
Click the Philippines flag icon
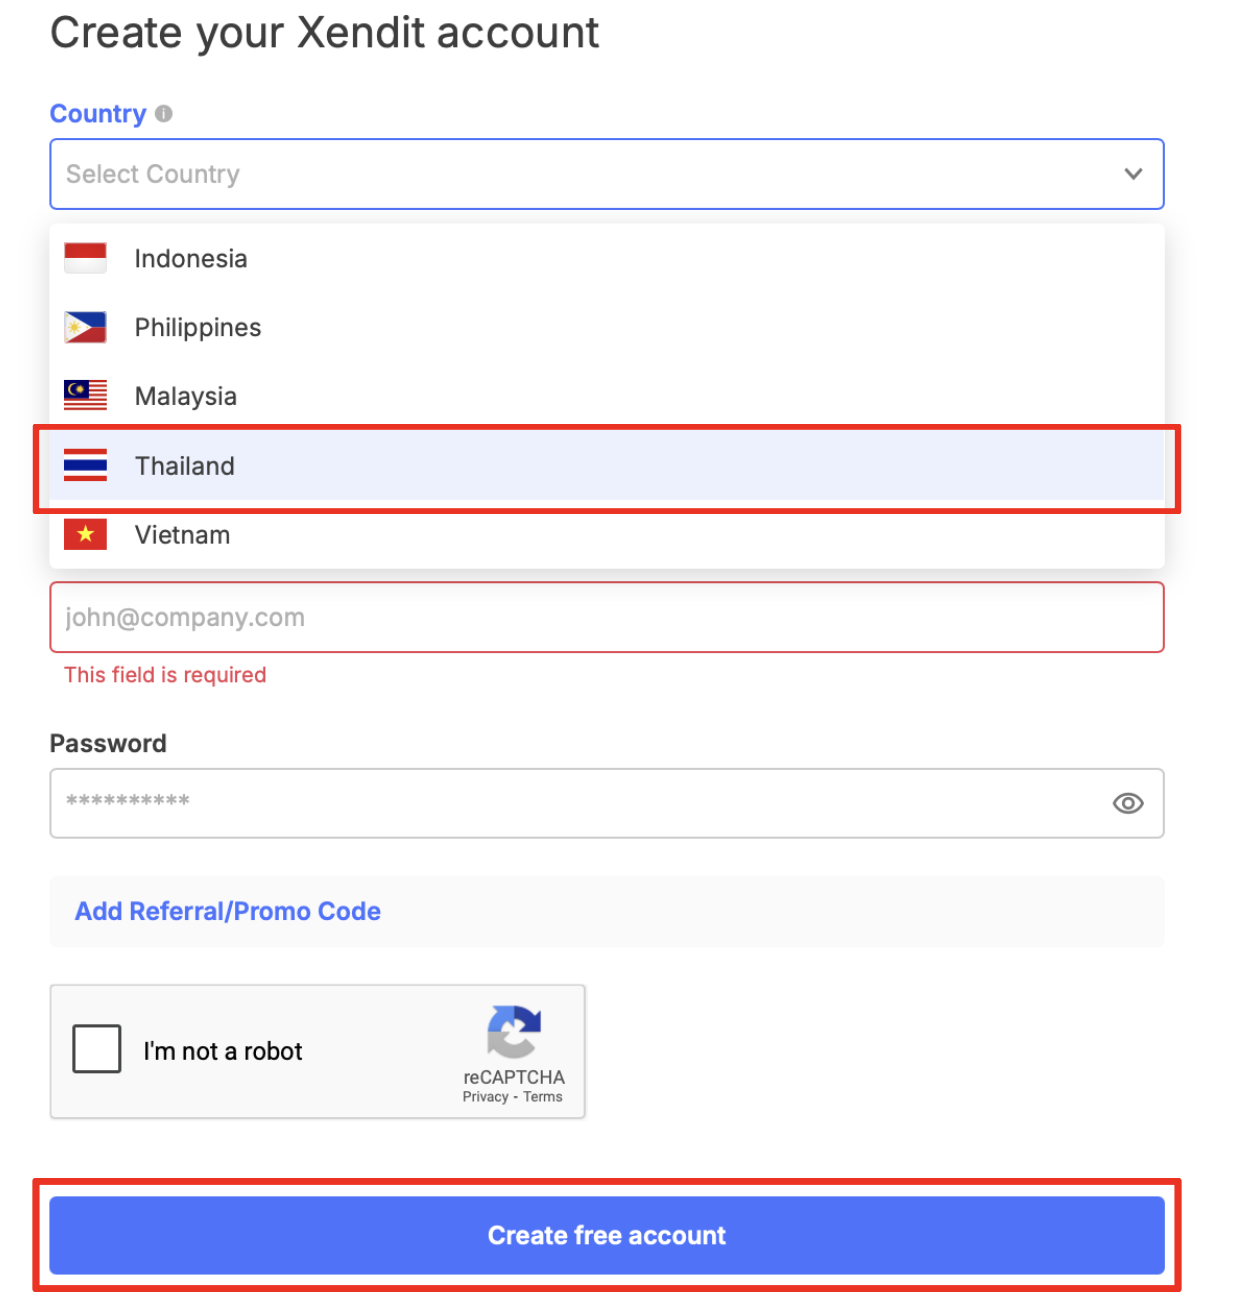tap(85, 327)
